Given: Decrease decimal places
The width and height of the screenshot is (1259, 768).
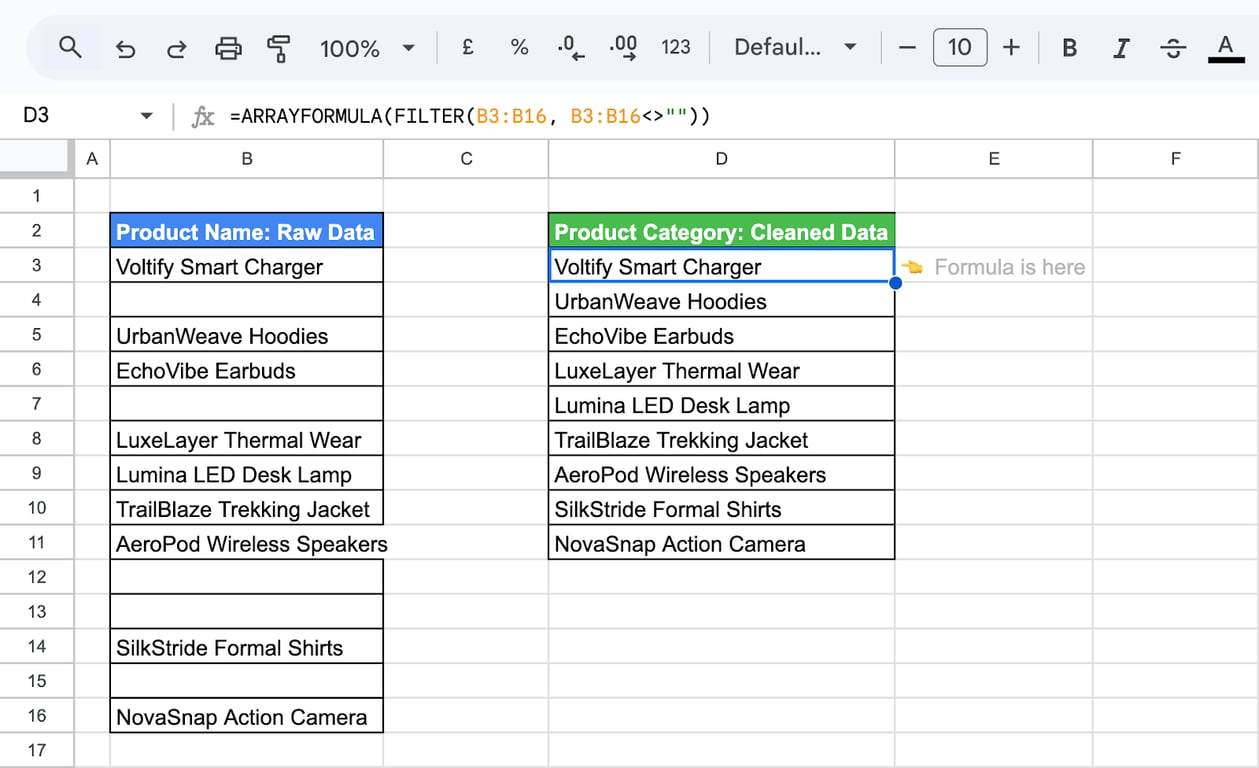Looking at the screenshot, I should coord(570,48).
